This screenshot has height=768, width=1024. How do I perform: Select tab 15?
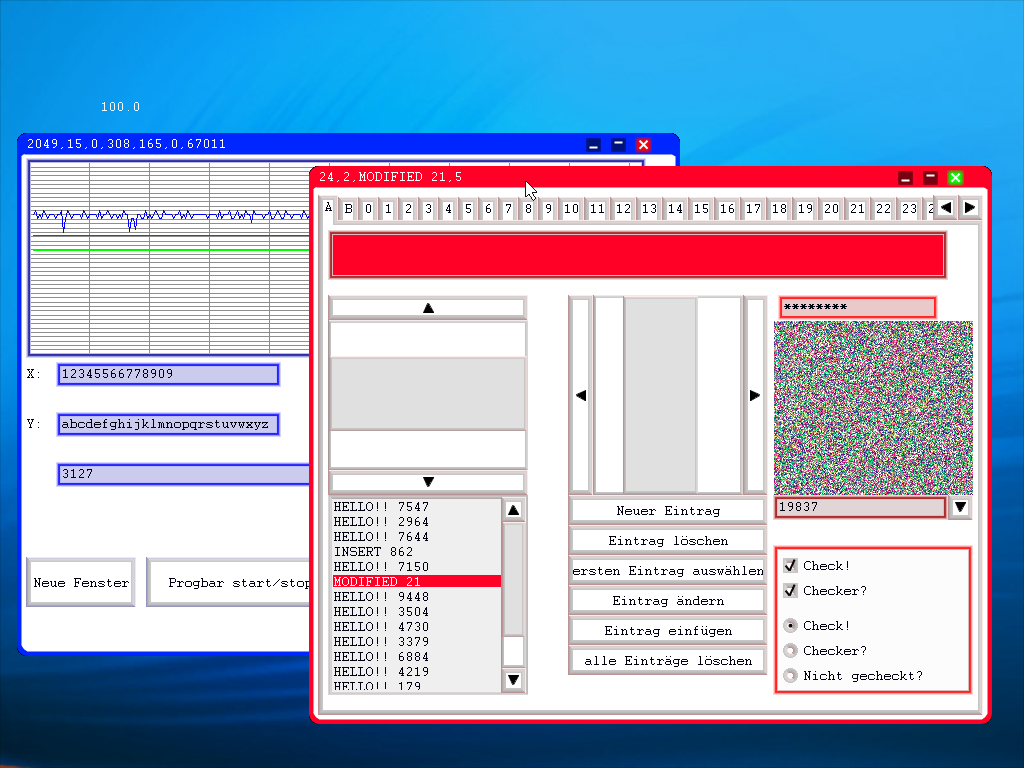(701, 209)
